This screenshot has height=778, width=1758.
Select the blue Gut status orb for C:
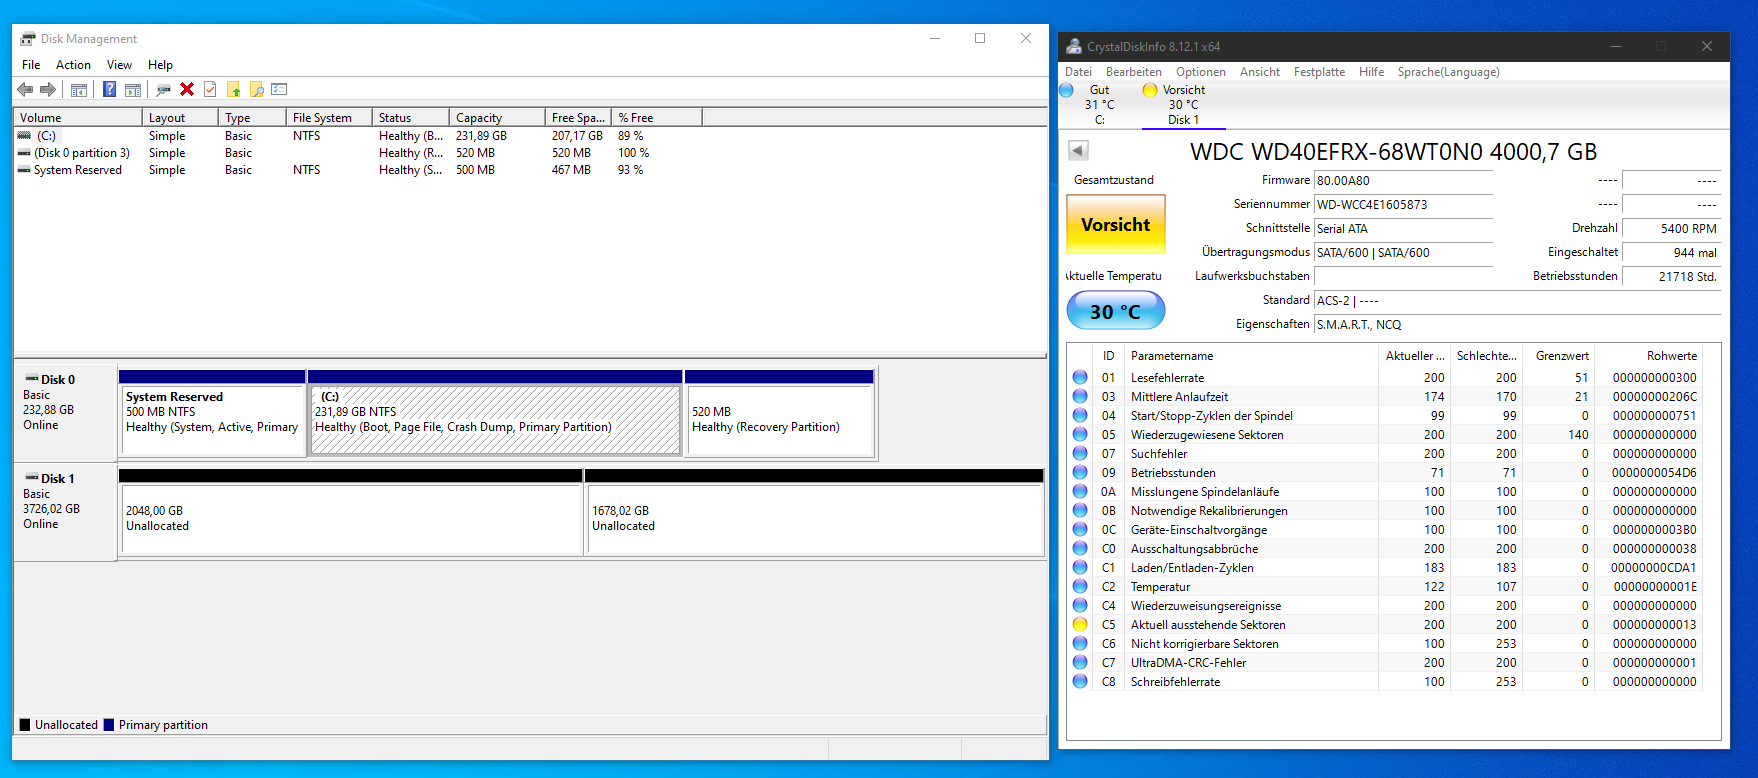[1066, 90]
